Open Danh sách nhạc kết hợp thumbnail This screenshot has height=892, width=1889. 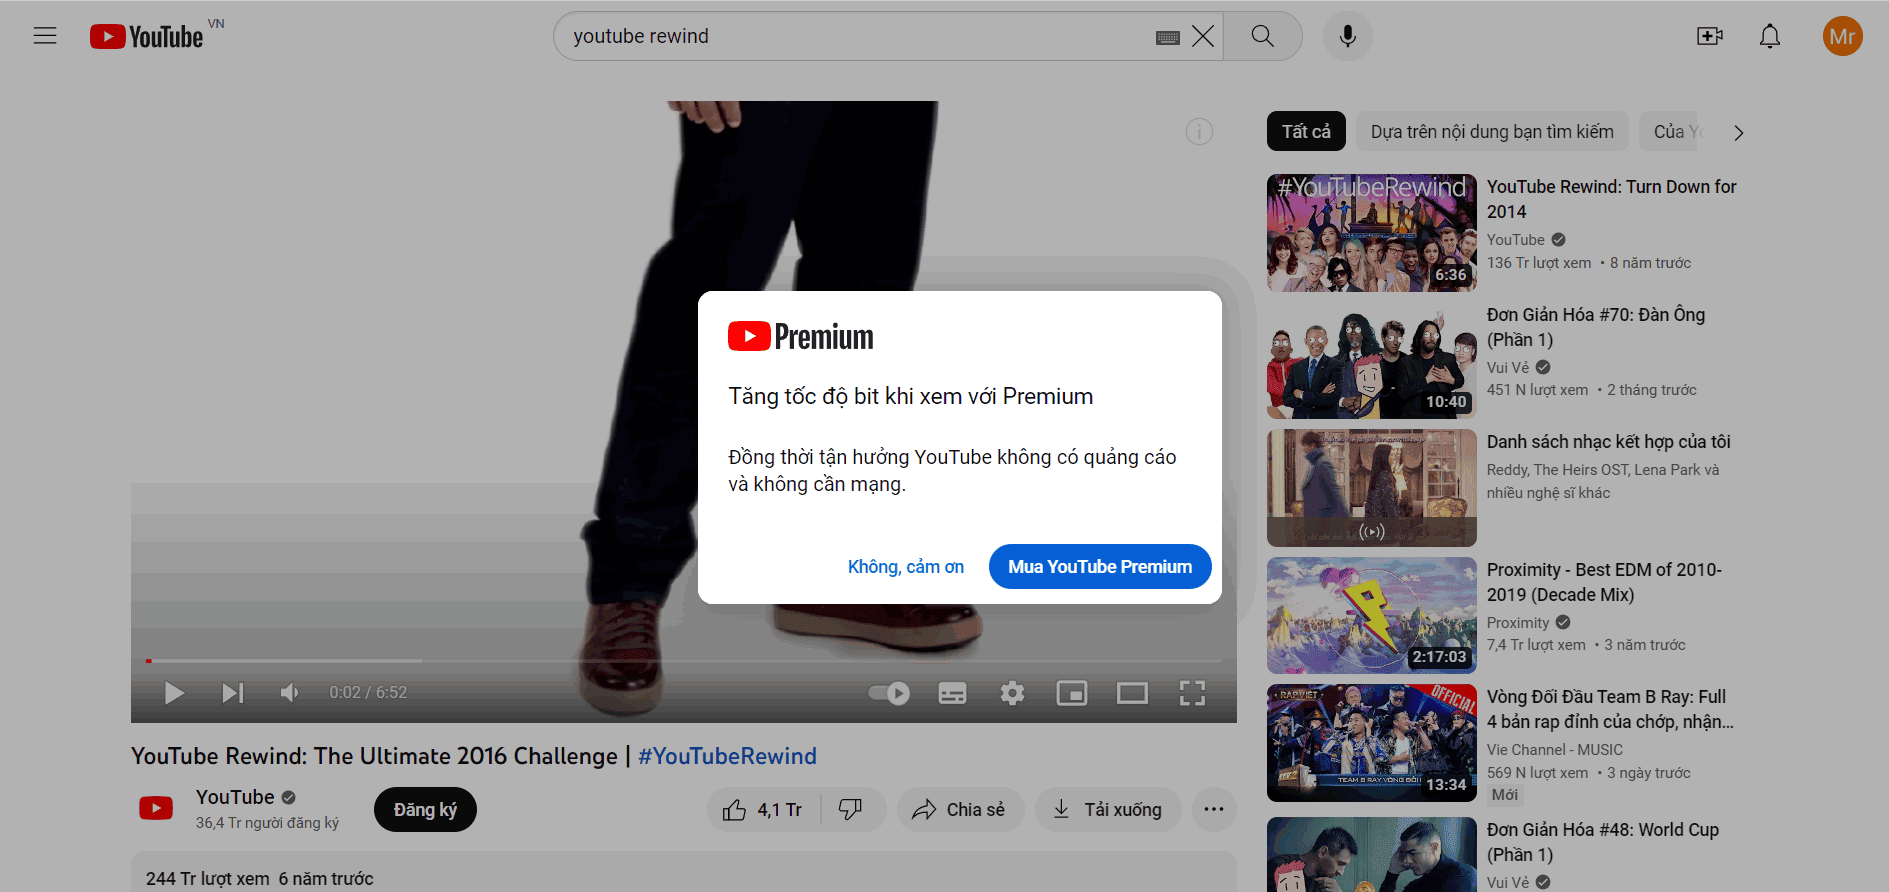1372,488
